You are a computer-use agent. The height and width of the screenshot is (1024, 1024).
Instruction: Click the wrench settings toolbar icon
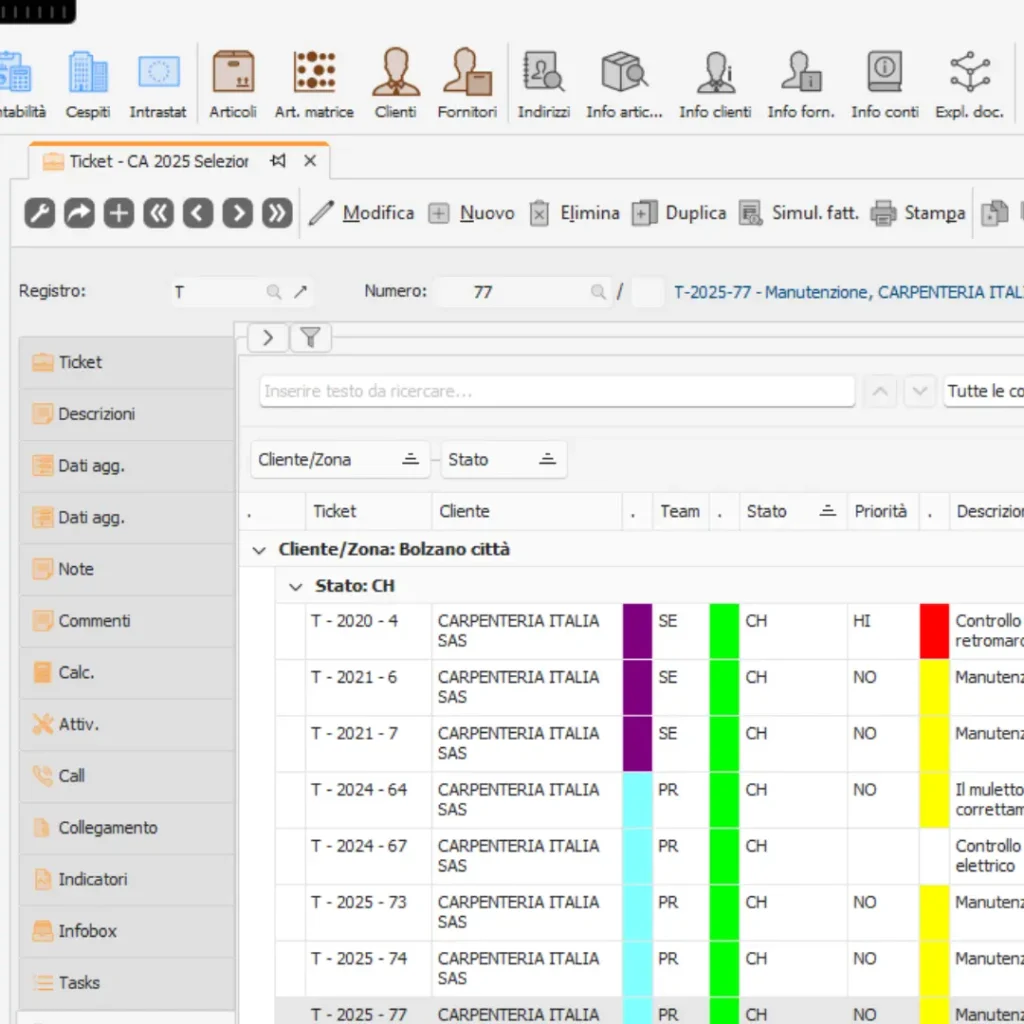point(40,214)
